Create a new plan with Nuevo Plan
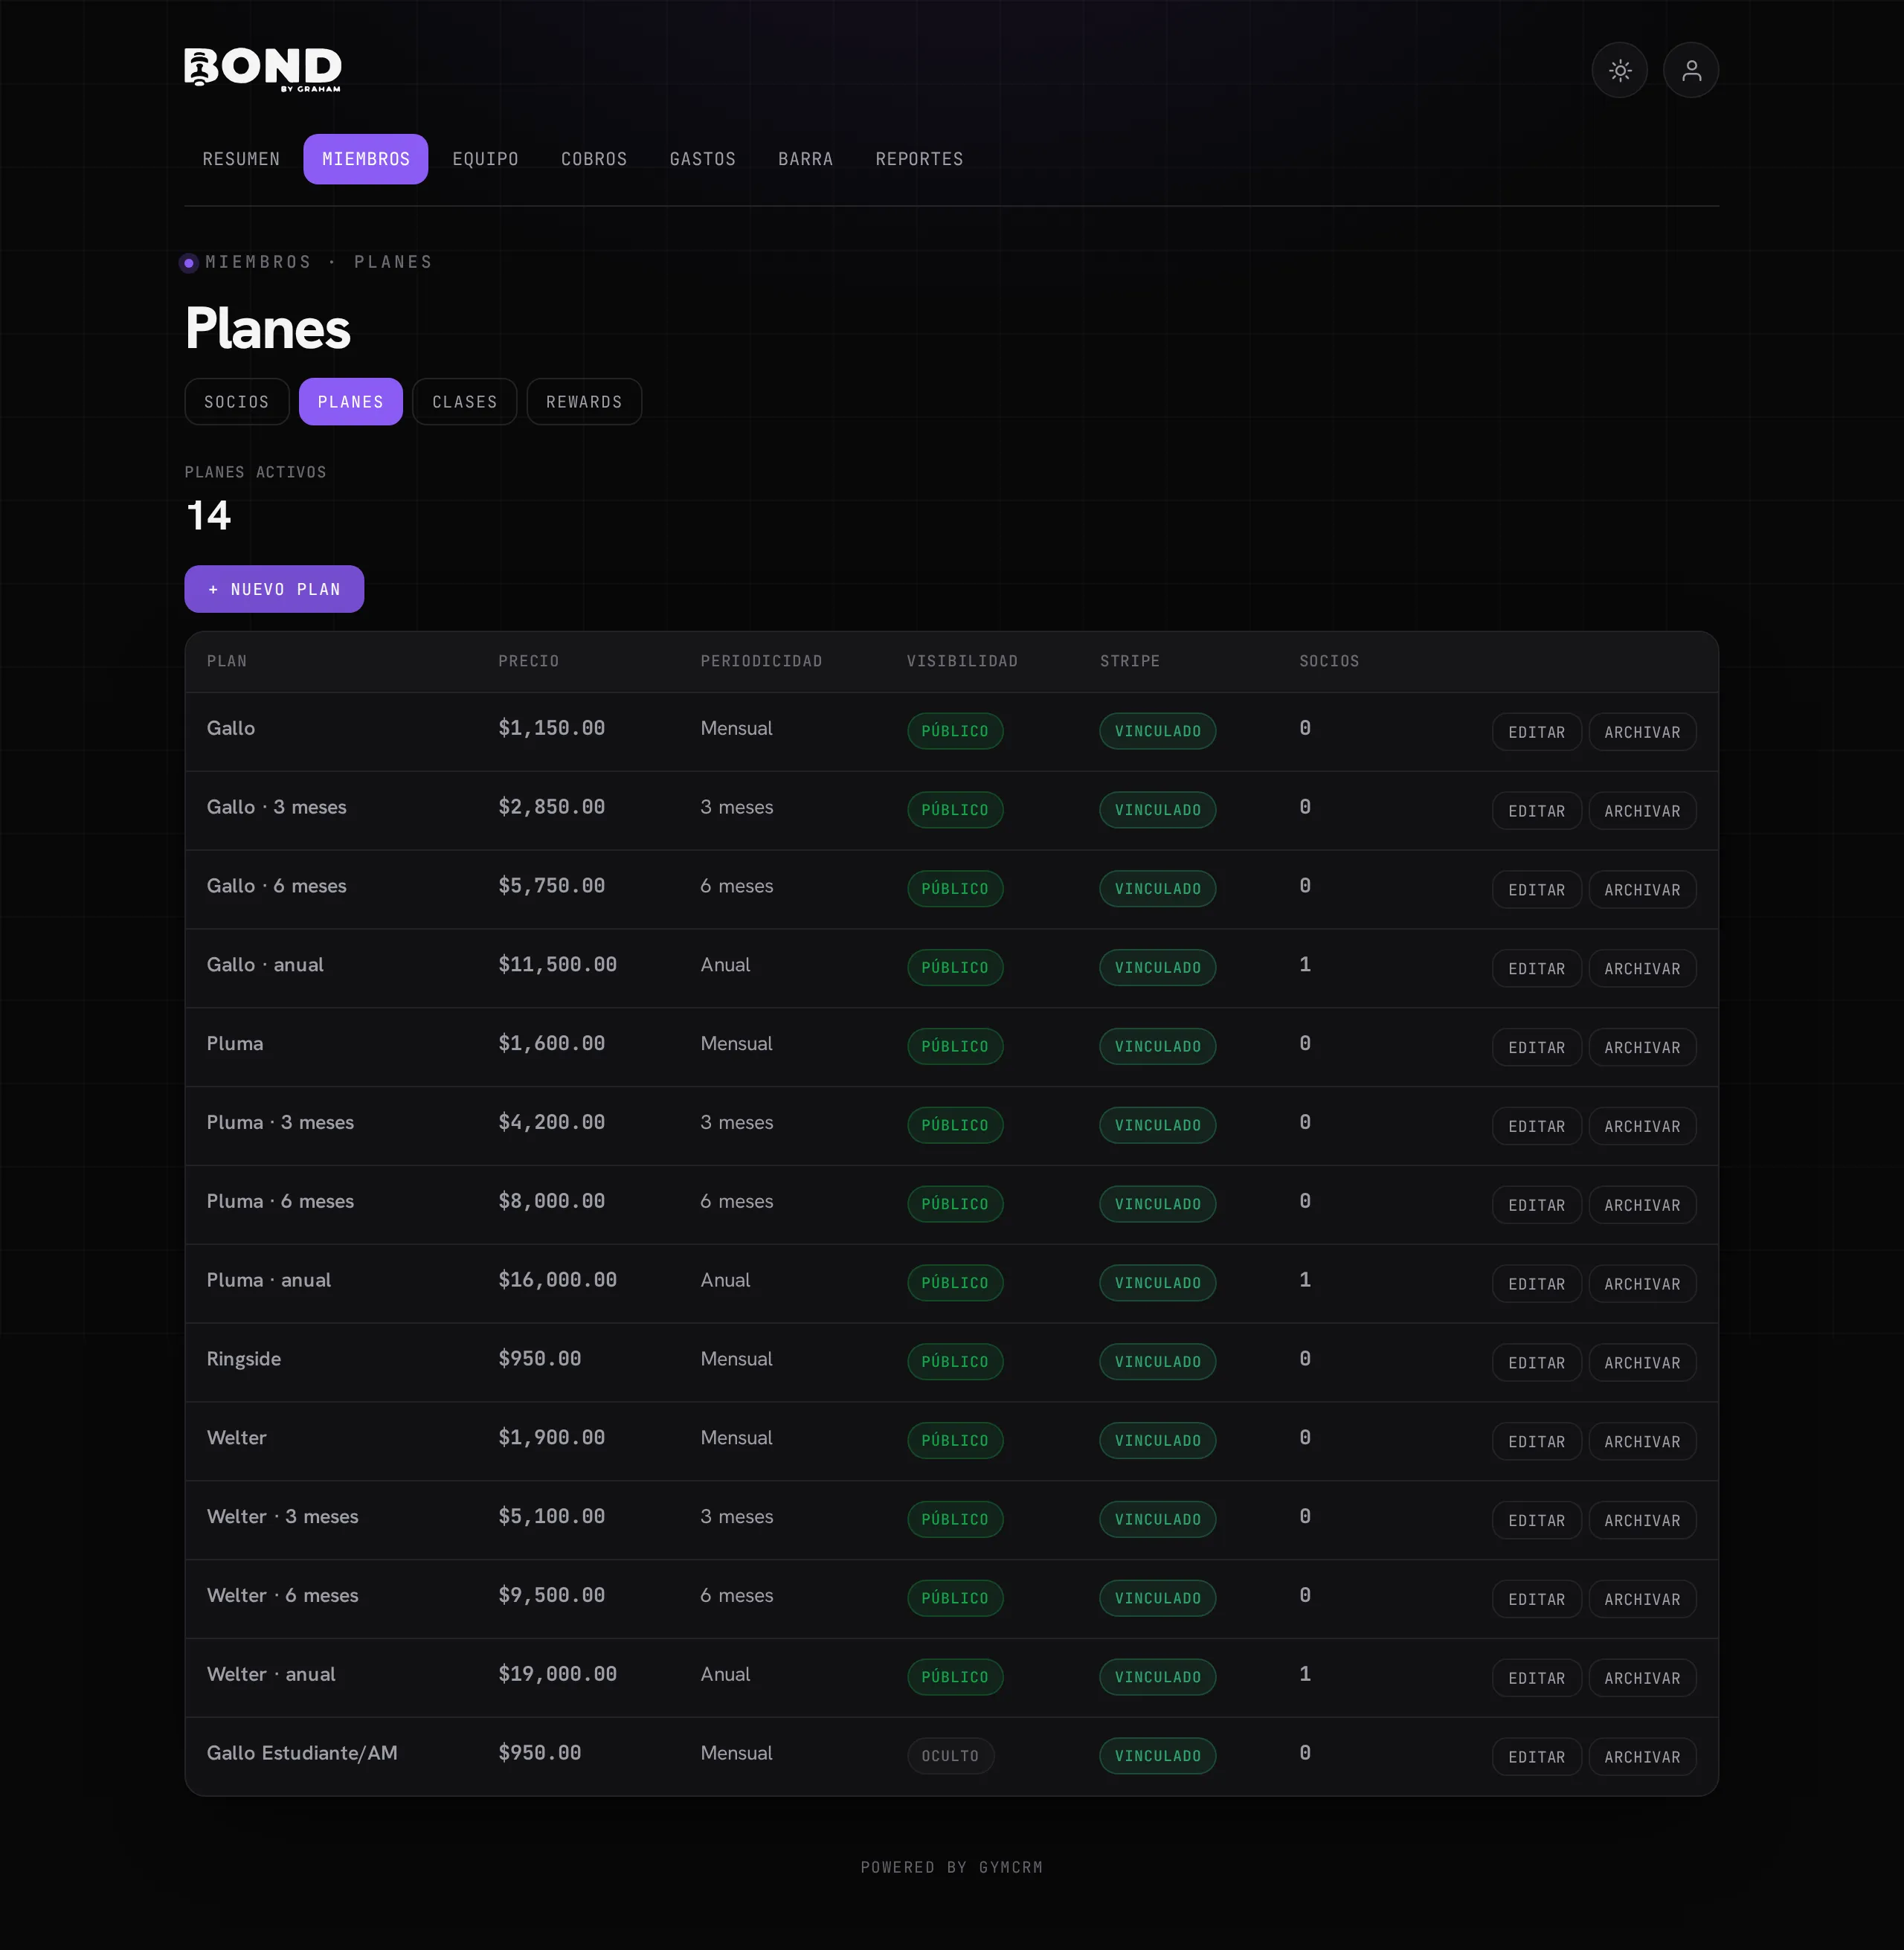Image resolution: width=1904 pixels, height=1950 pixels. 274,589
